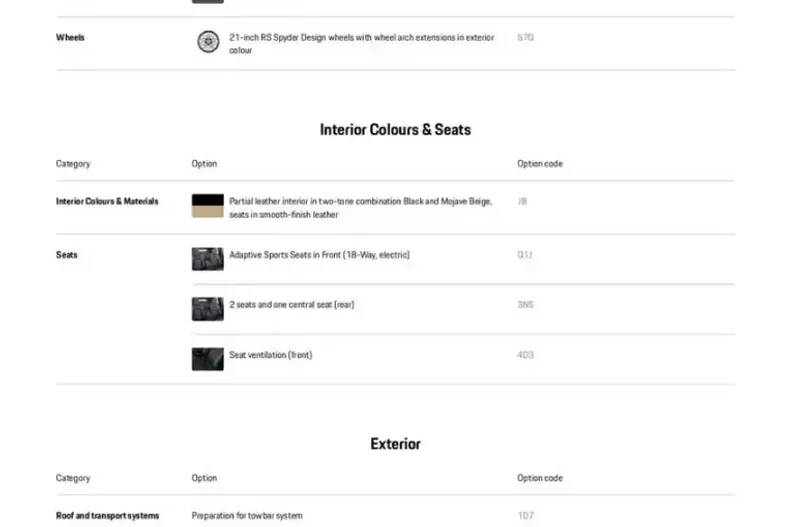Click the Interior Colours & Materials row label
Viewport: 790px width, 527px height.
tap(107, 201)
